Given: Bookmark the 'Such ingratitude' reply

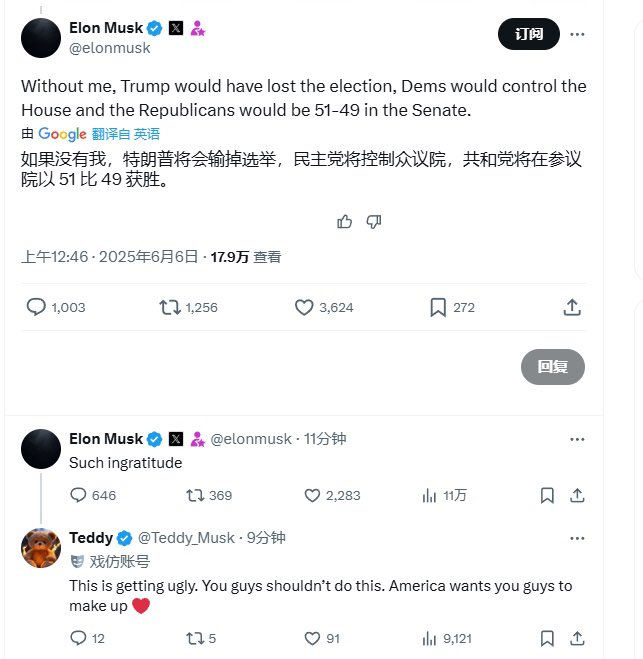Looking at the screenshot, I should pos(547,496).
